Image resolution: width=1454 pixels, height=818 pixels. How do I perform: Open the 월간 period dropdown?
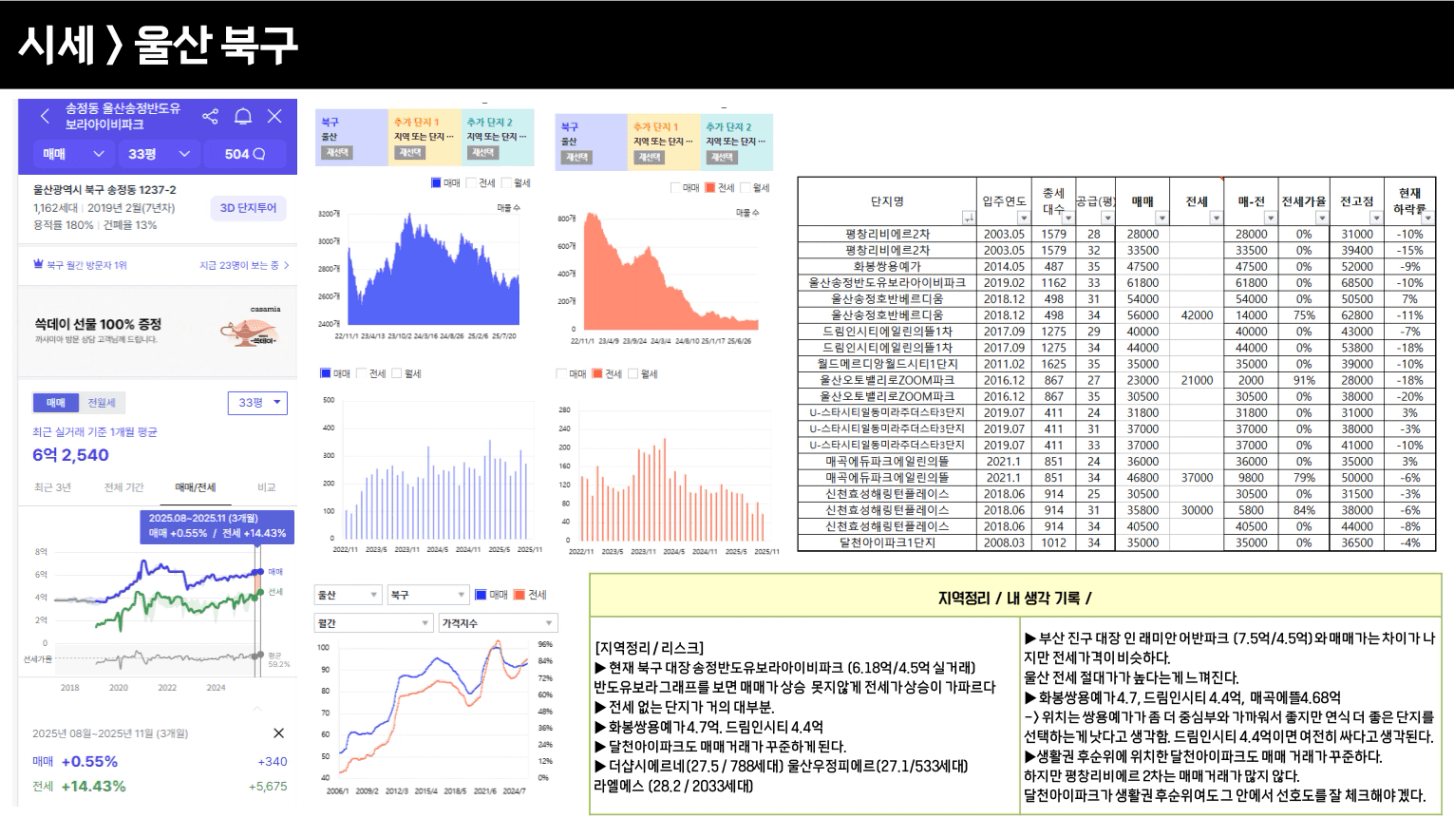(373, 623)
